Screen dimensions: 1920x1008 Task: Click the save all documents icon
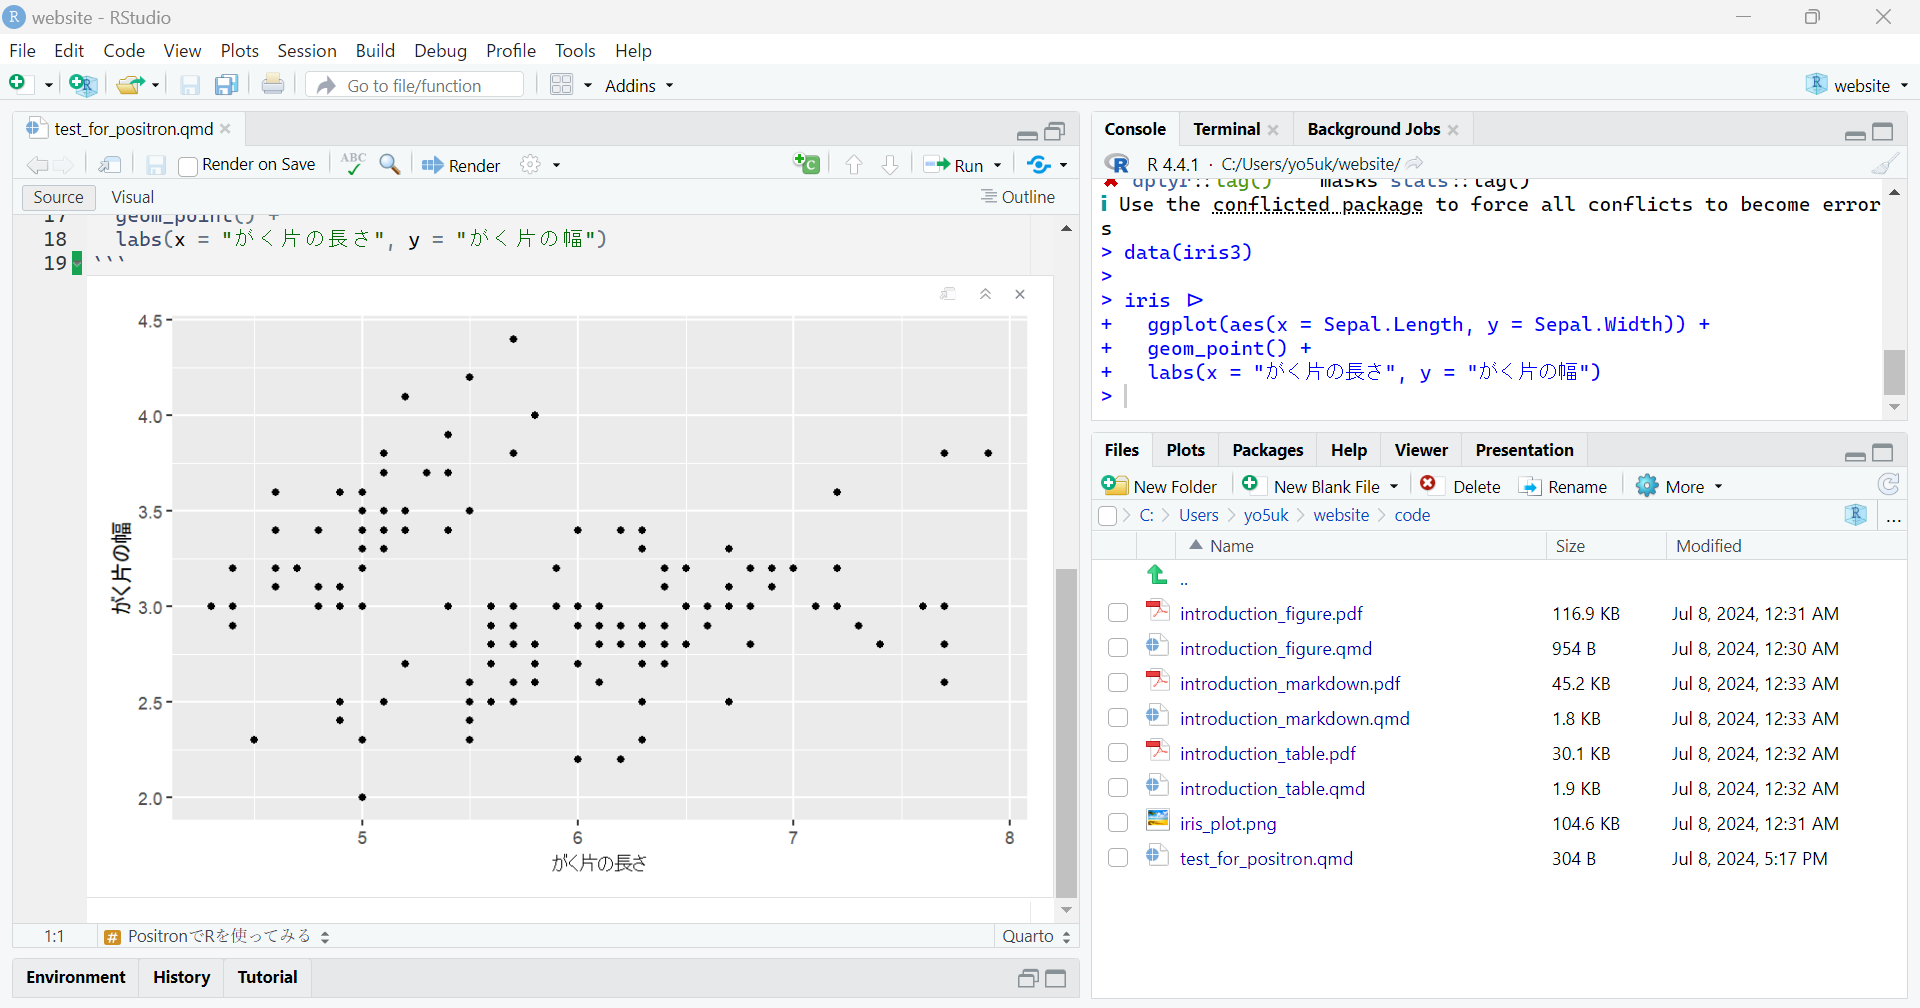[x=227, y=85]
